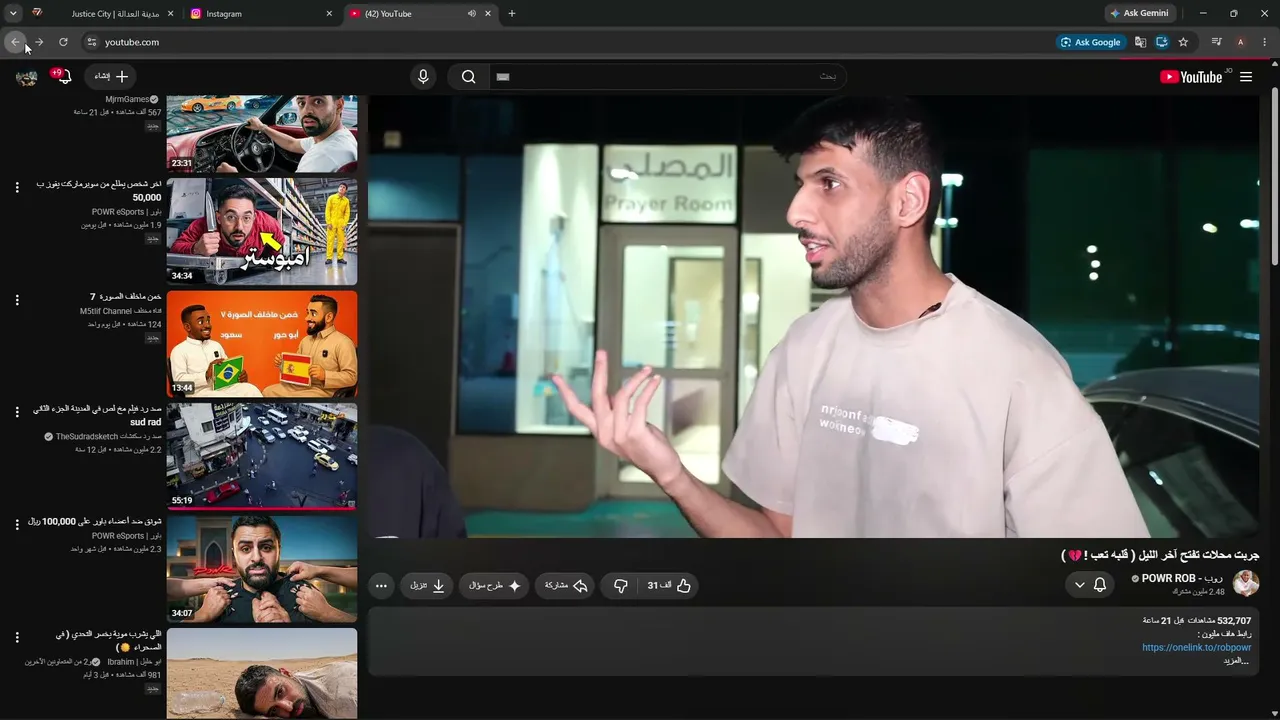Open the Create (إنشاء) button
1280x720 pixels.
(111, 77)
